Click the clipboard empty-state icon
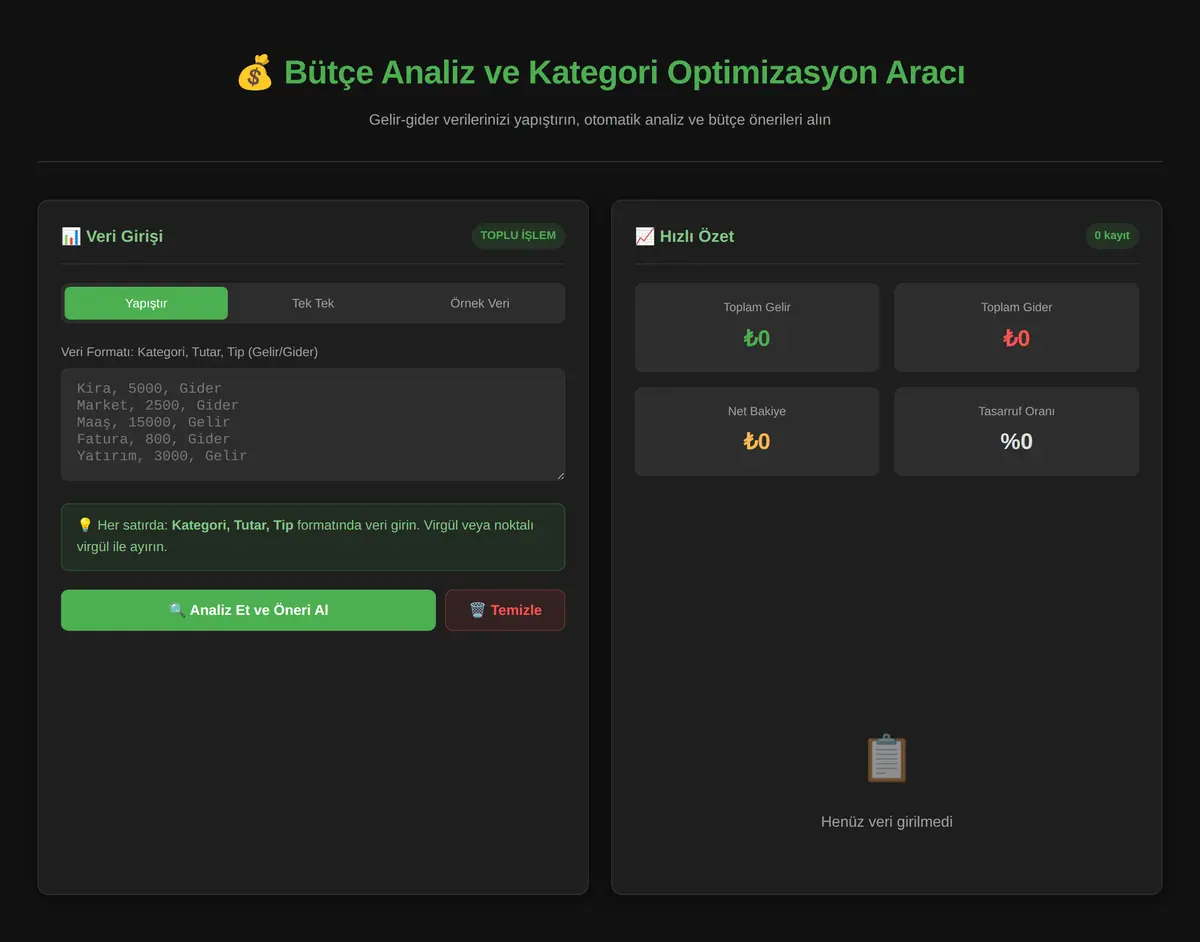Screen dimensions: 1200x942 (x=887, y=759)
